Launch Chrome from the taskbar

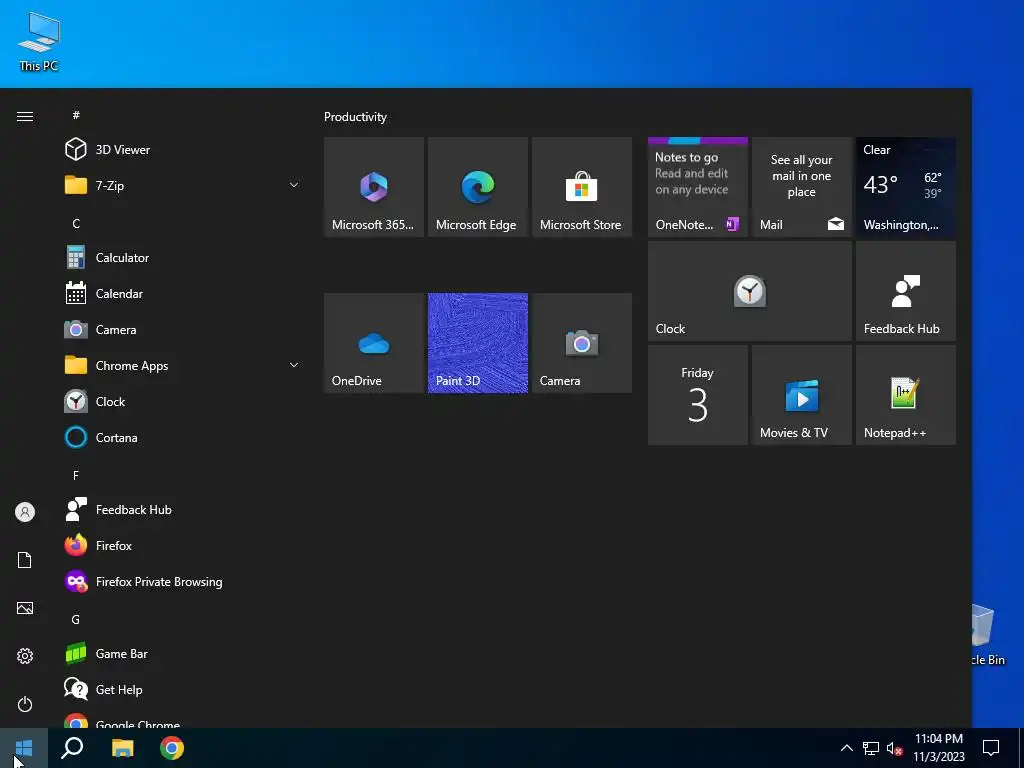click(x=172, y=748)
